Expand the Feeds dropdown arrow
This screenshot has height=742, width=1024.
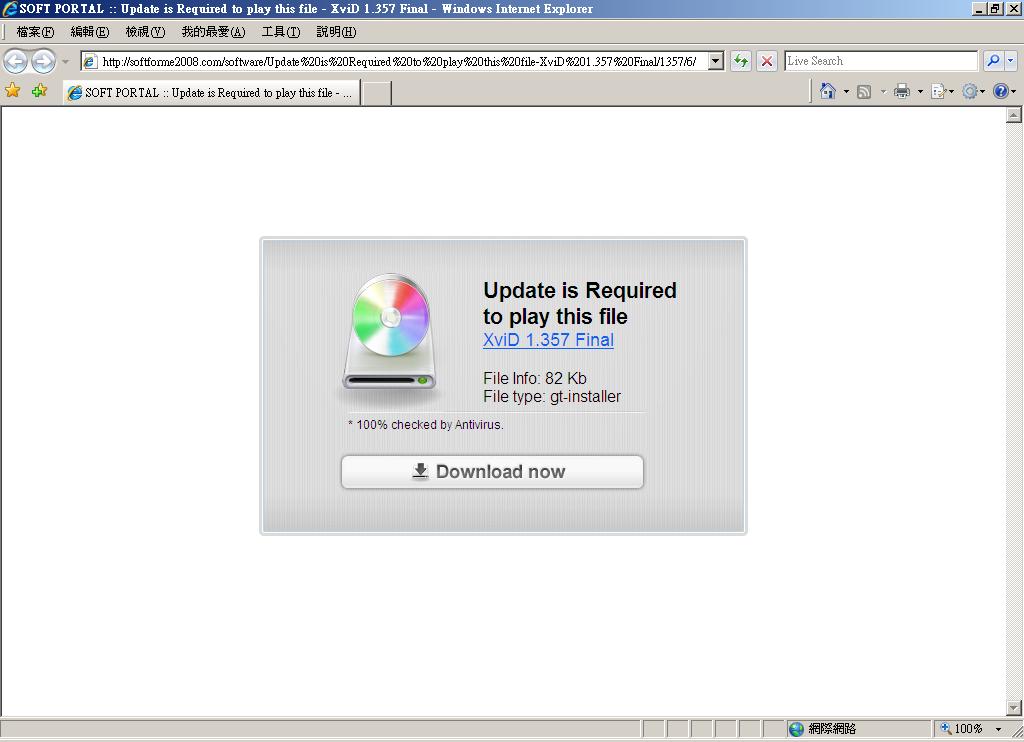coord(883,91)
